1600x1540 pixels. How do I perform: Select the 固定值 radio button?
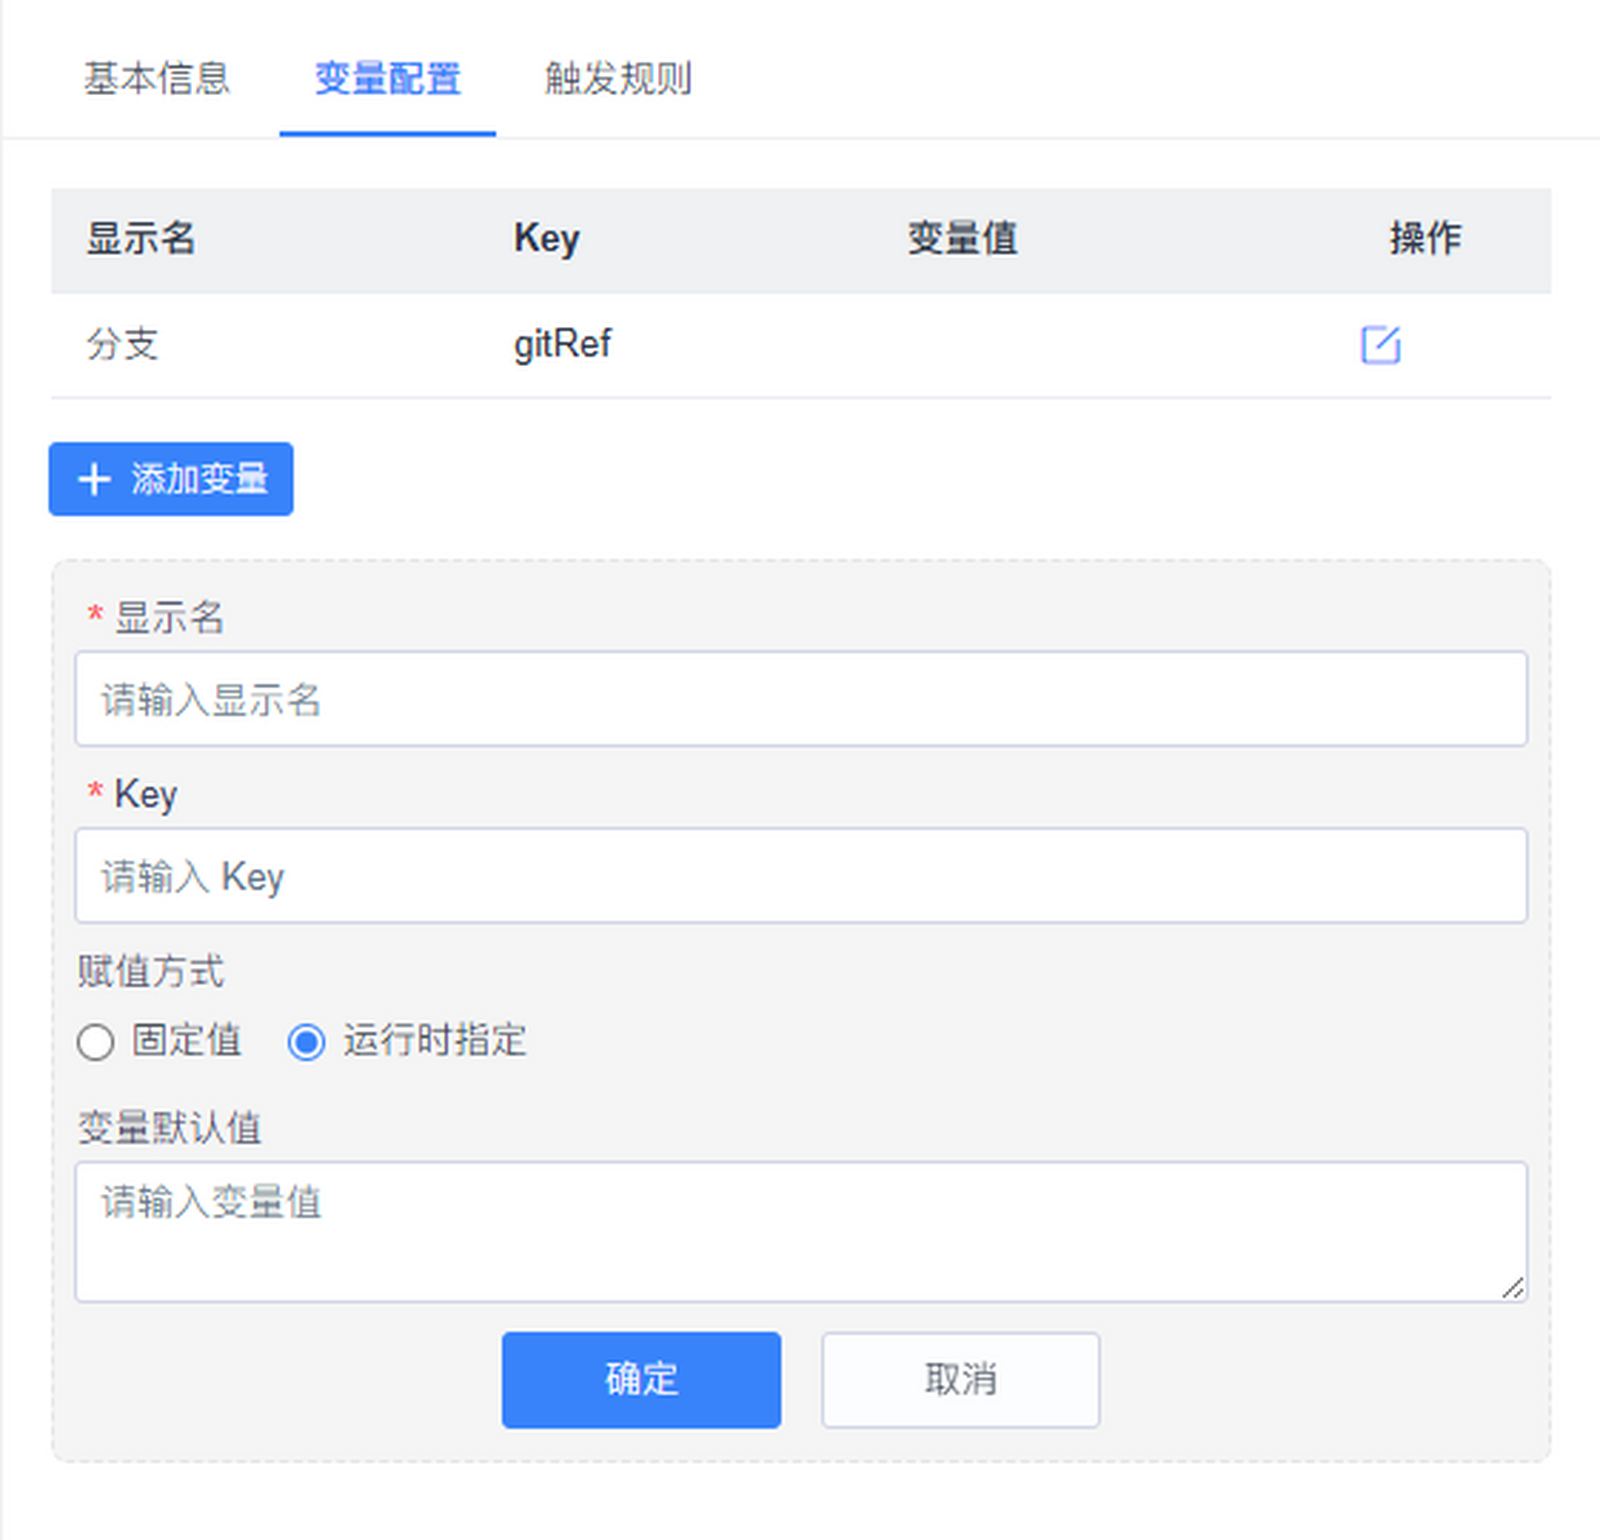[95, 1042]
